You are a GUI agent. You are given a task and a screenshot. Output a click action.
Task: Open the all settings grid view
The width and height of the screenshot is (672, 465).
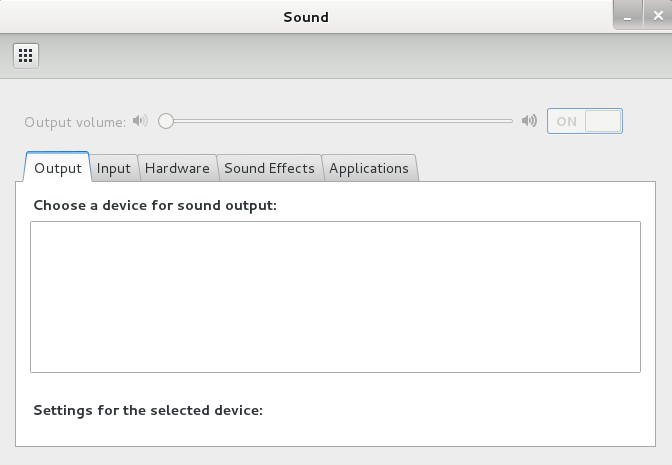click(26, 55)
